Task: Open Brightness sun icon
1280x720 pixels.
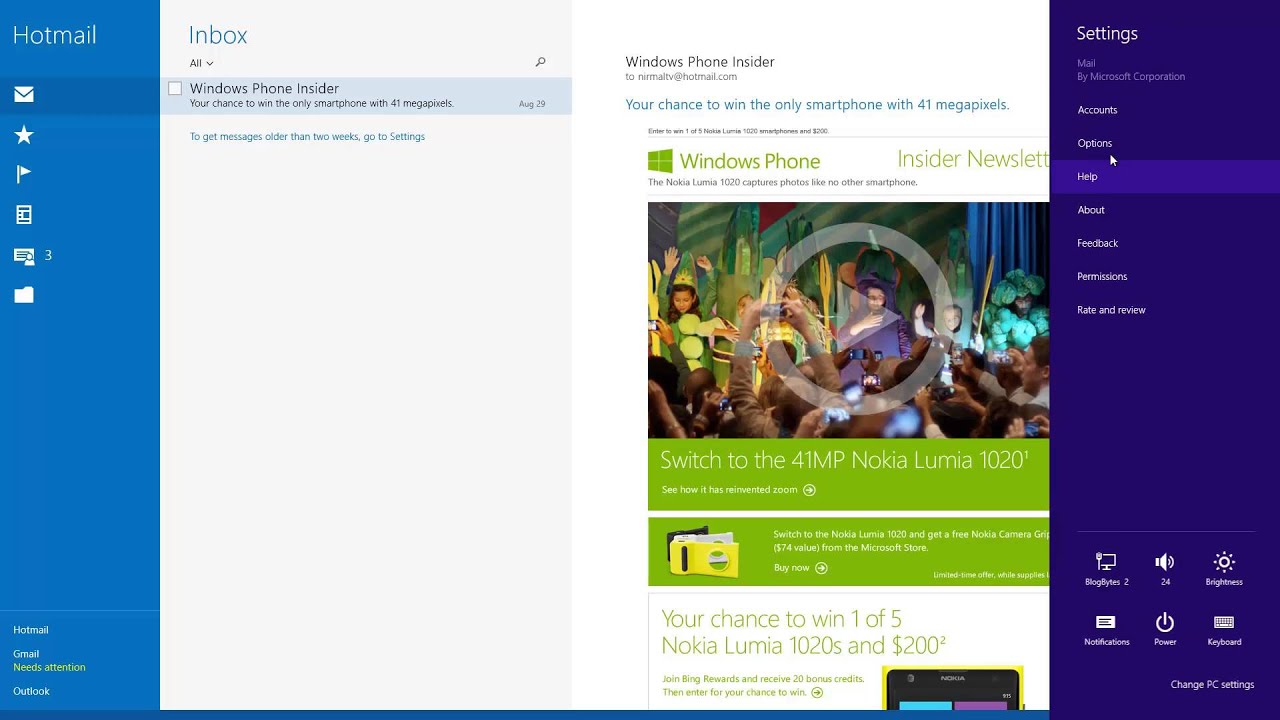Action: (1224, 562)
